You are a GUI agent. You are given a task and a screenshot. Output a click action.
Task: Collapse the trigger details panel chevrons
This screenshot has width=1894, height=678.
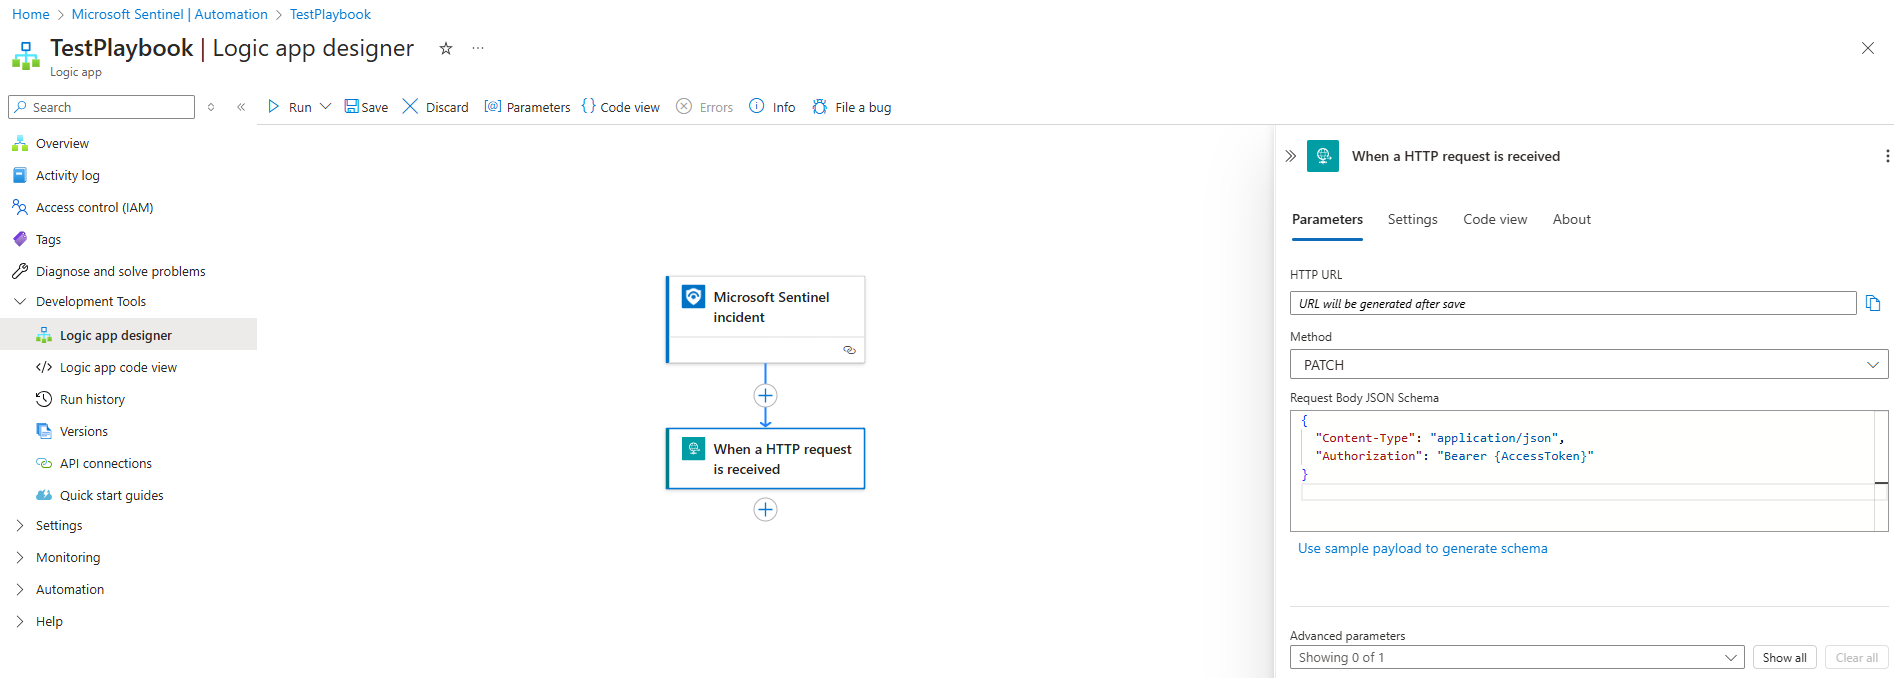click(x=1291, y=156)
